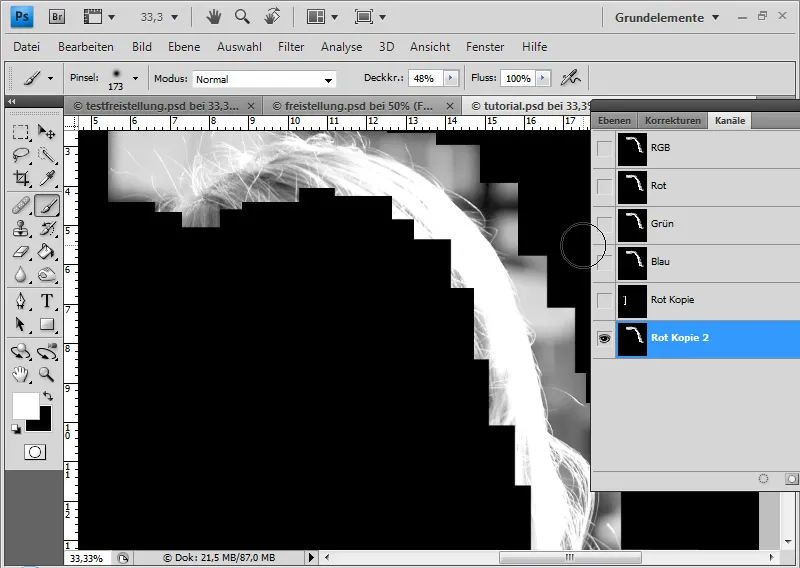This screenshot has width=800, height=568.
Task: Select the Hand tool in toolbox
Action: [20, 375]
